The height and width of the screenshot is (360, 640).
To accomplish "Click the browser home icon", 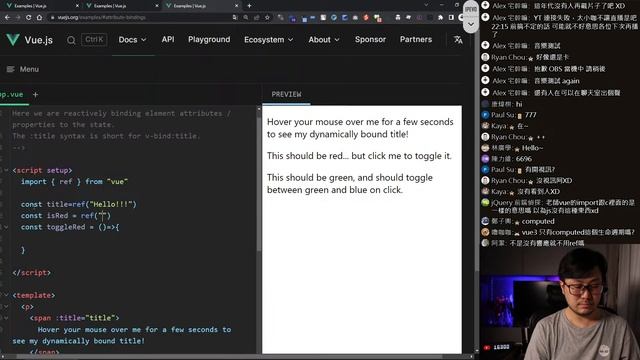I will tap(39, 18).
